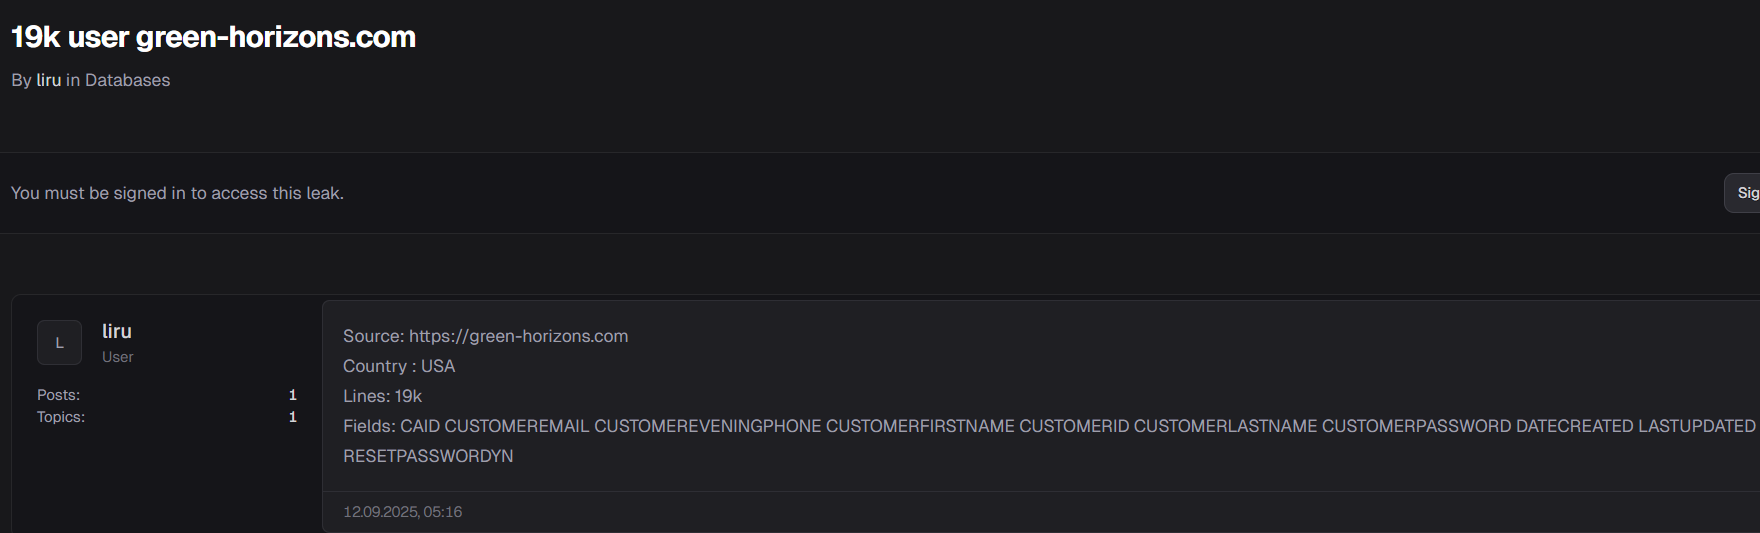Viewport: 1760px width, 533px height.
Task: Open the Databases category link
Action: (127, 80)
